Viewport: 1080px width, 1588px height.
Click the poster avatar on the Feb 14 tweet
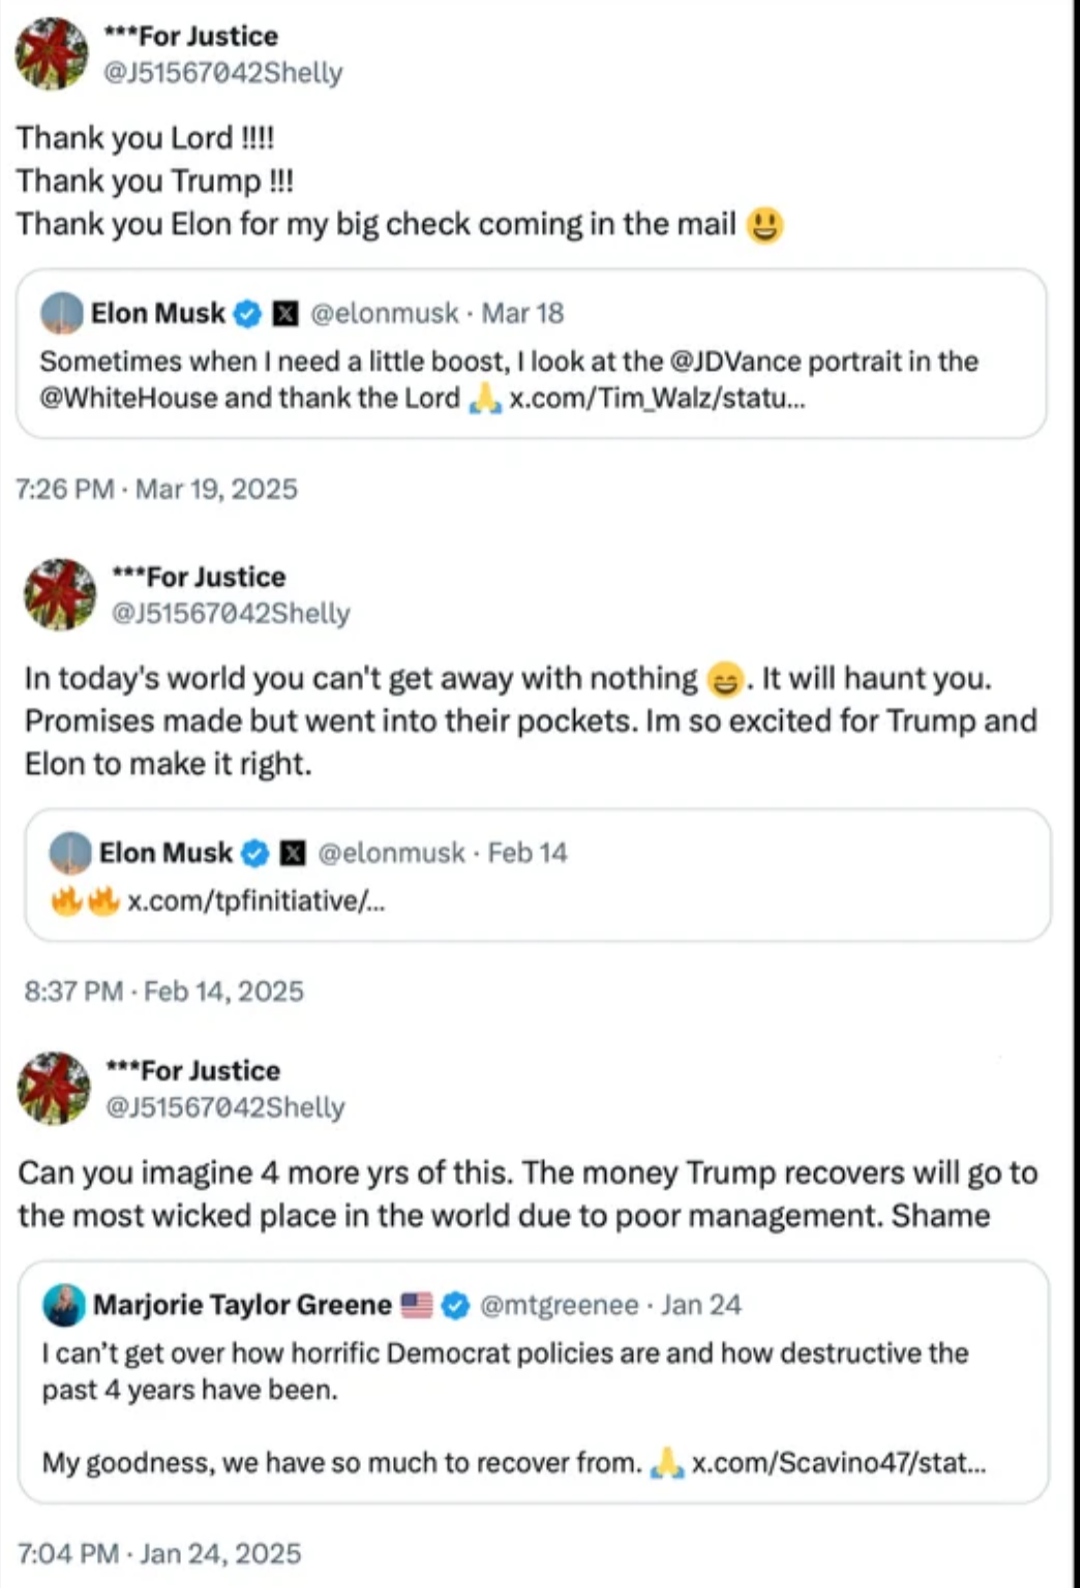[60, 594]
